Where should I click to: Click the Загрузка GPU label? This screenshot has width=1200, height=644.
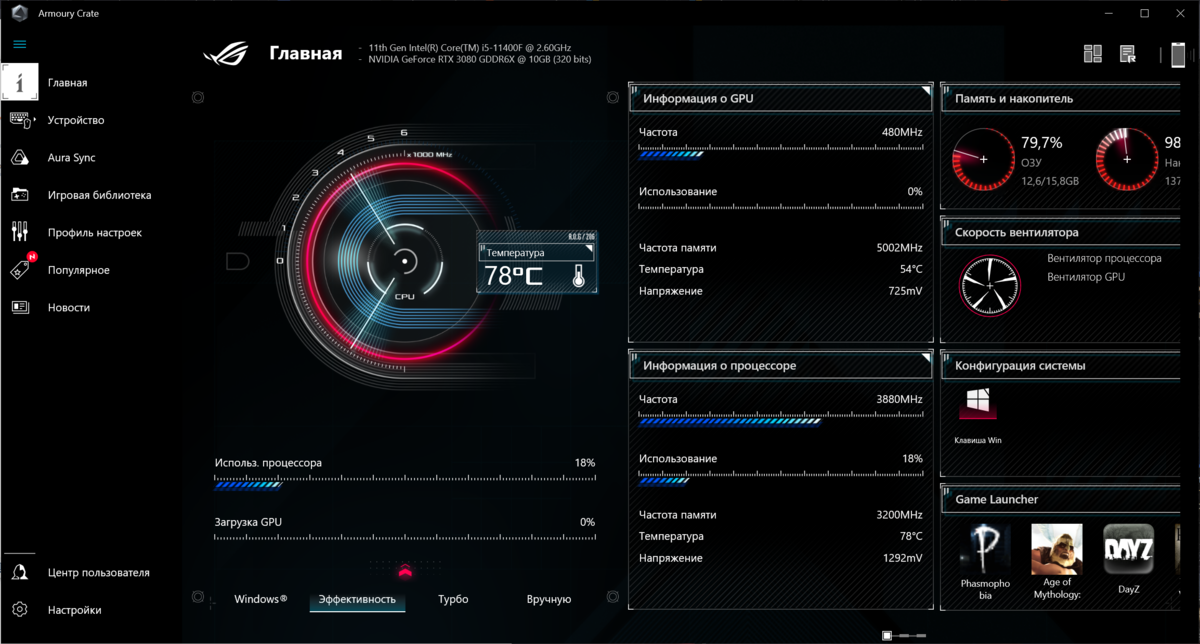[249, 522]
